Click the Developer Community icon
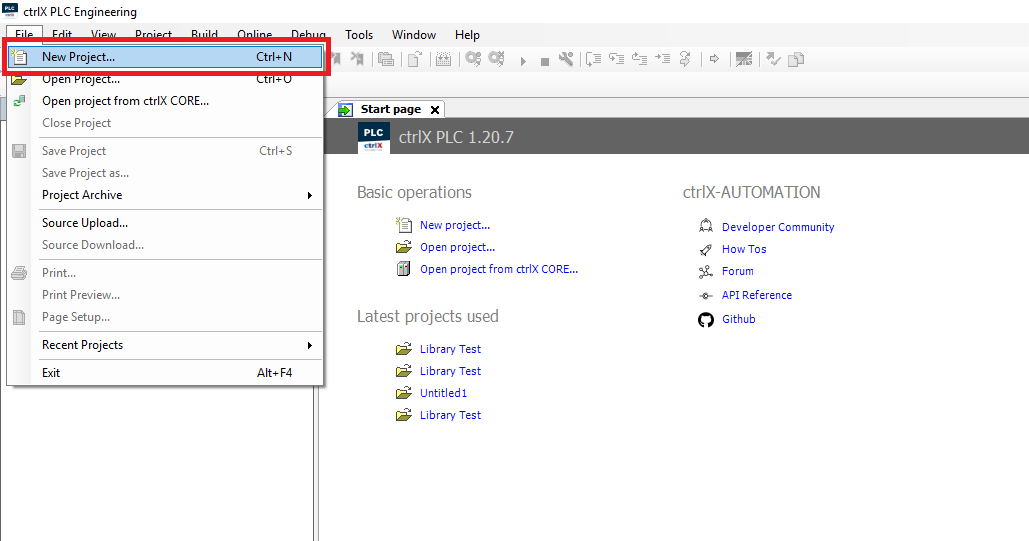 pyautogui.click(x=705, y=227)
